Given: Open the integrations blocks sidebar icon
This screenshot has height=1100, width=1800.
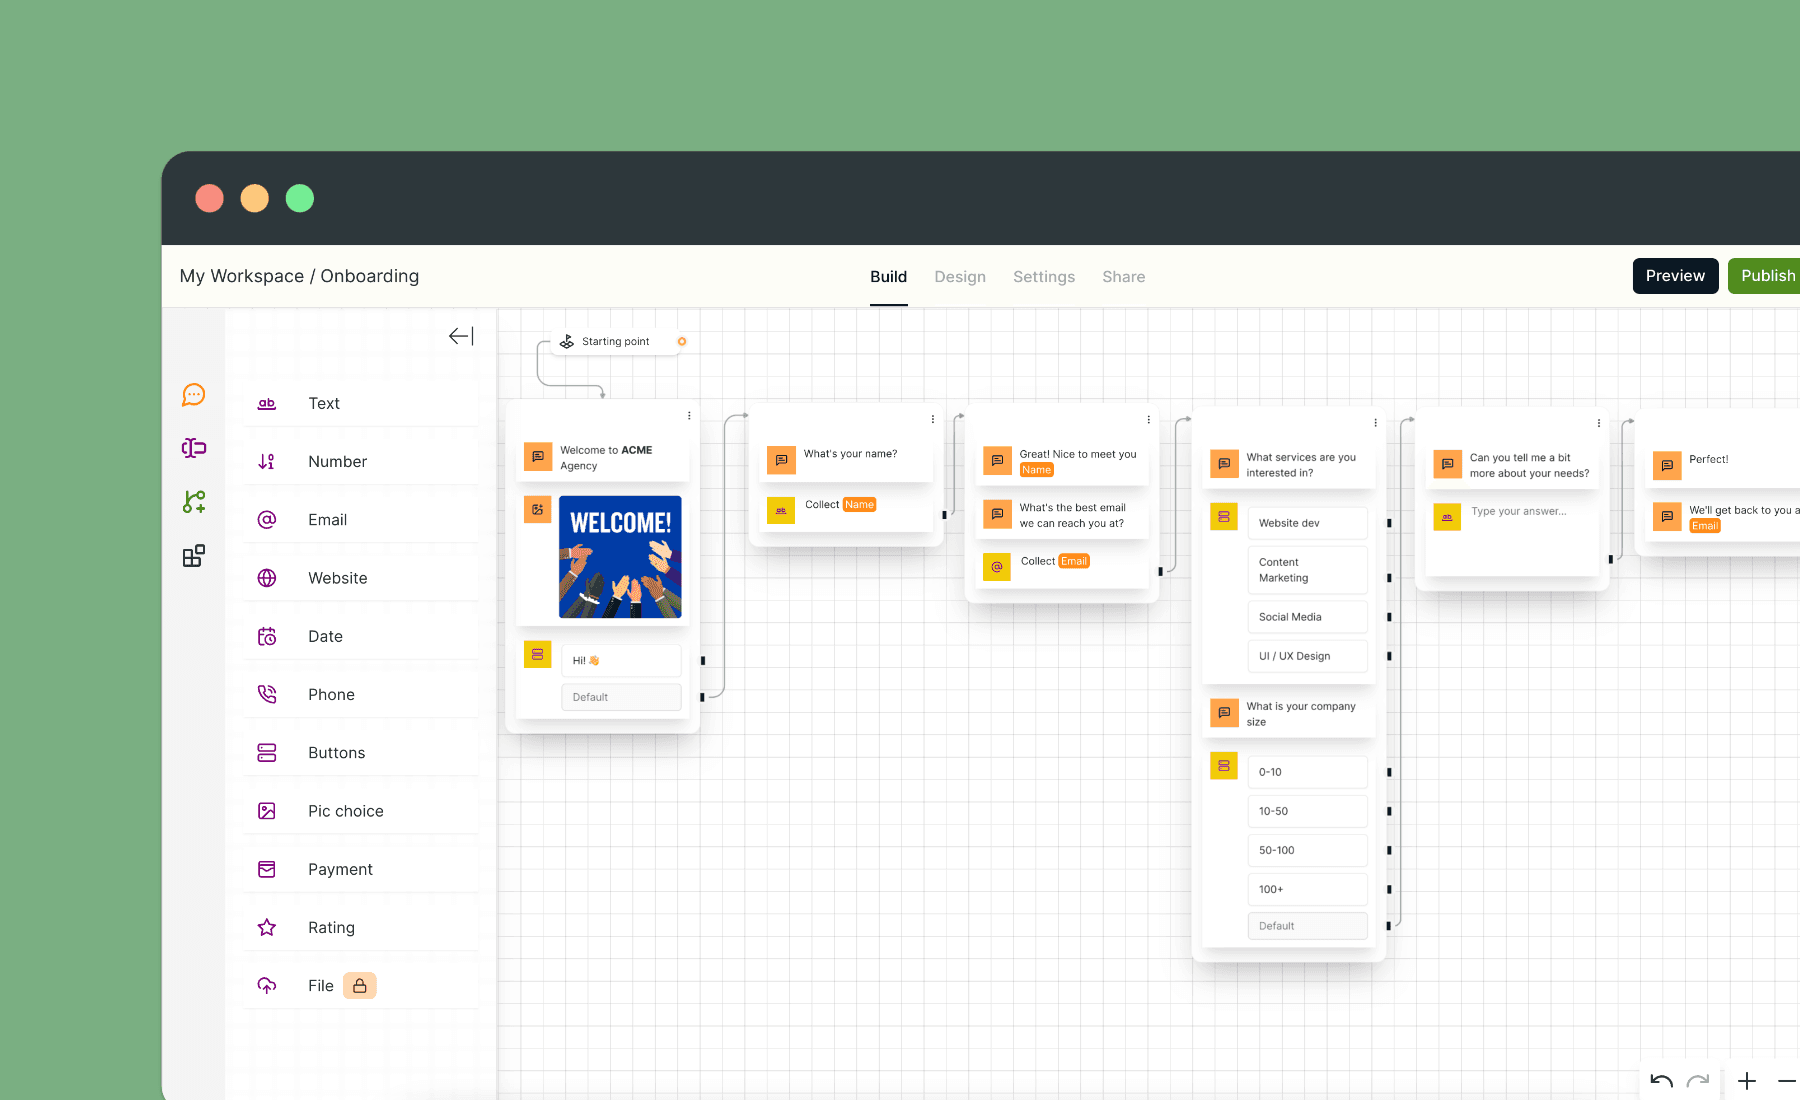Looking at the screenshot, I should pos(194,556).
